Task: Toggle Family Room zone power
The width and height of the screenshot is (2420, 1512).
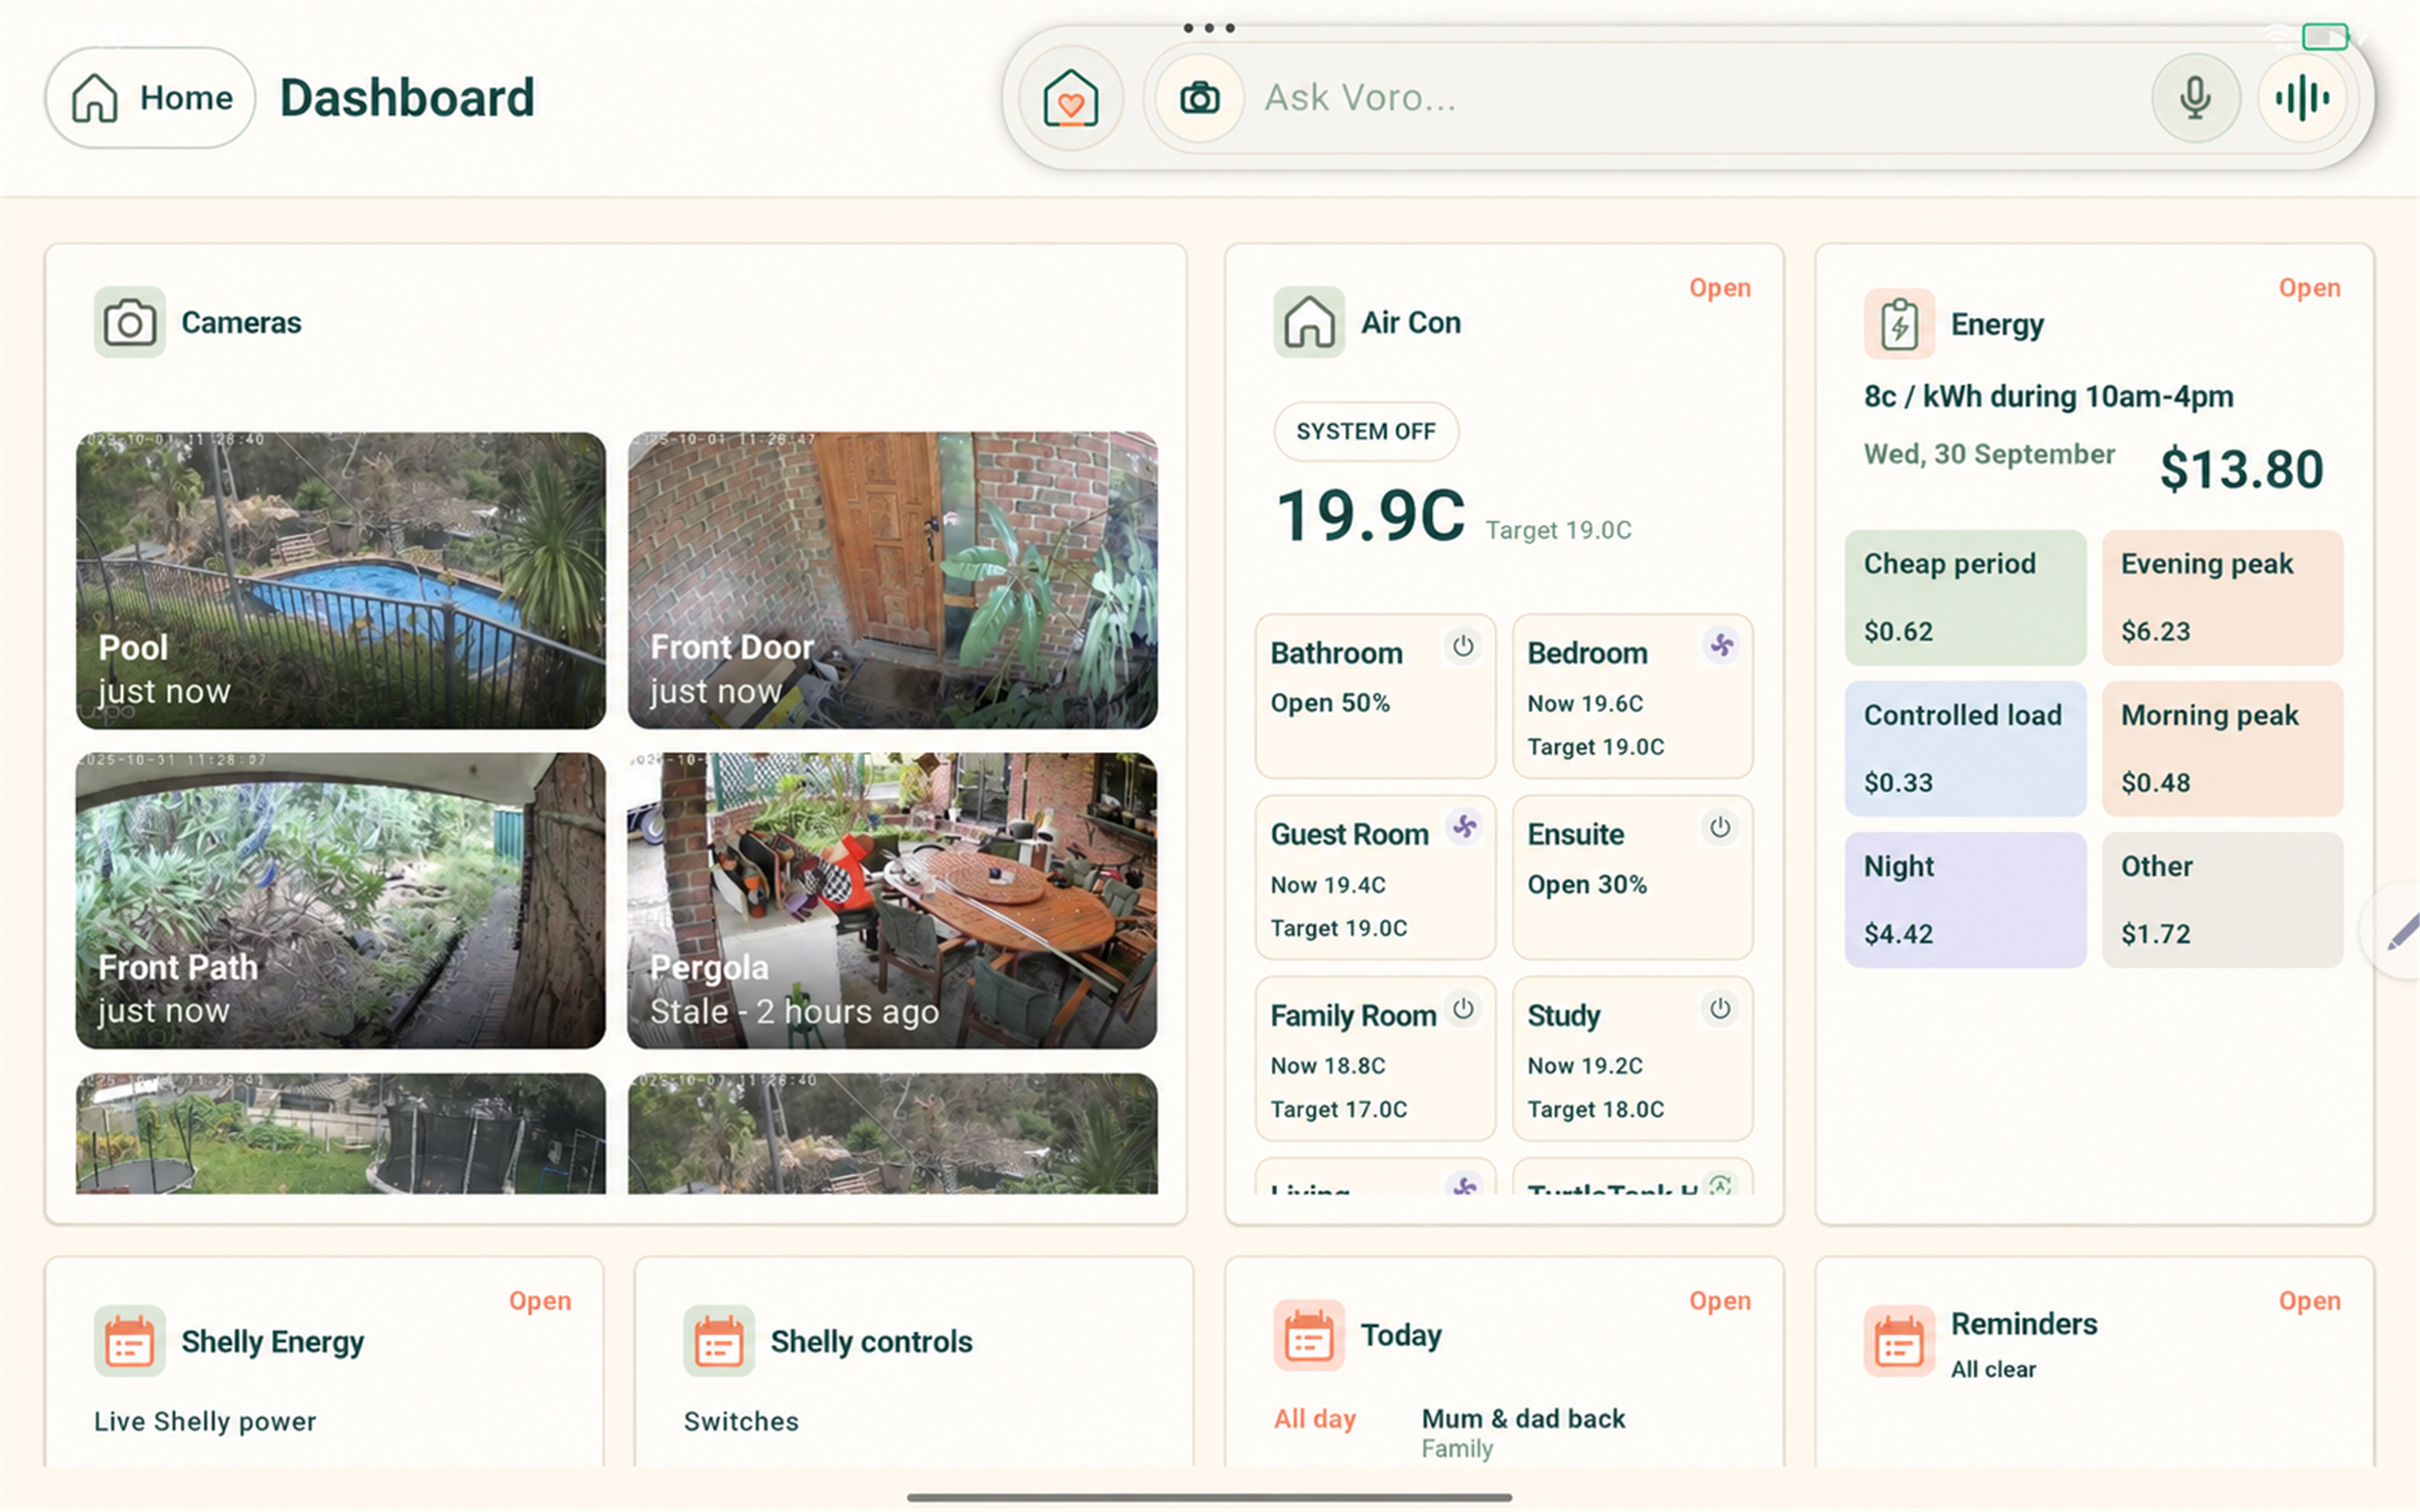Action: pyautogui.click(x=1462, y=1008)
